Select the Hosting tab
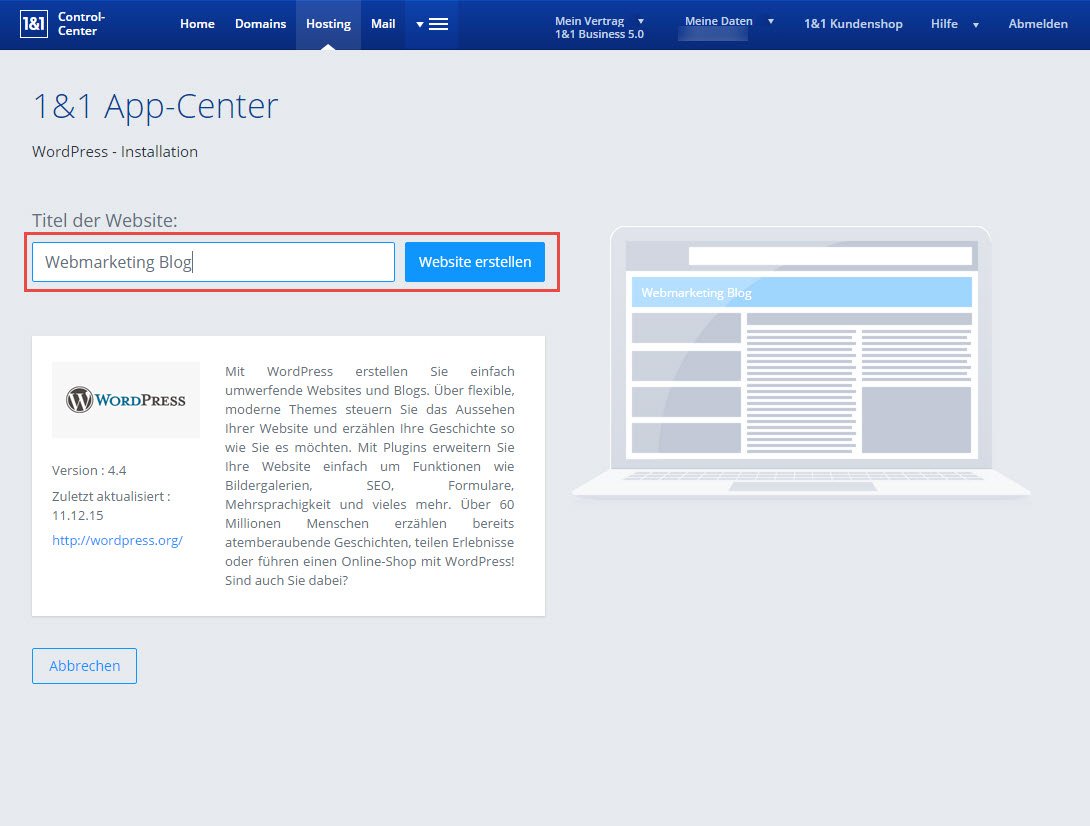The height and width of the screenshot is (826, 1090). (x=329, y=24)
